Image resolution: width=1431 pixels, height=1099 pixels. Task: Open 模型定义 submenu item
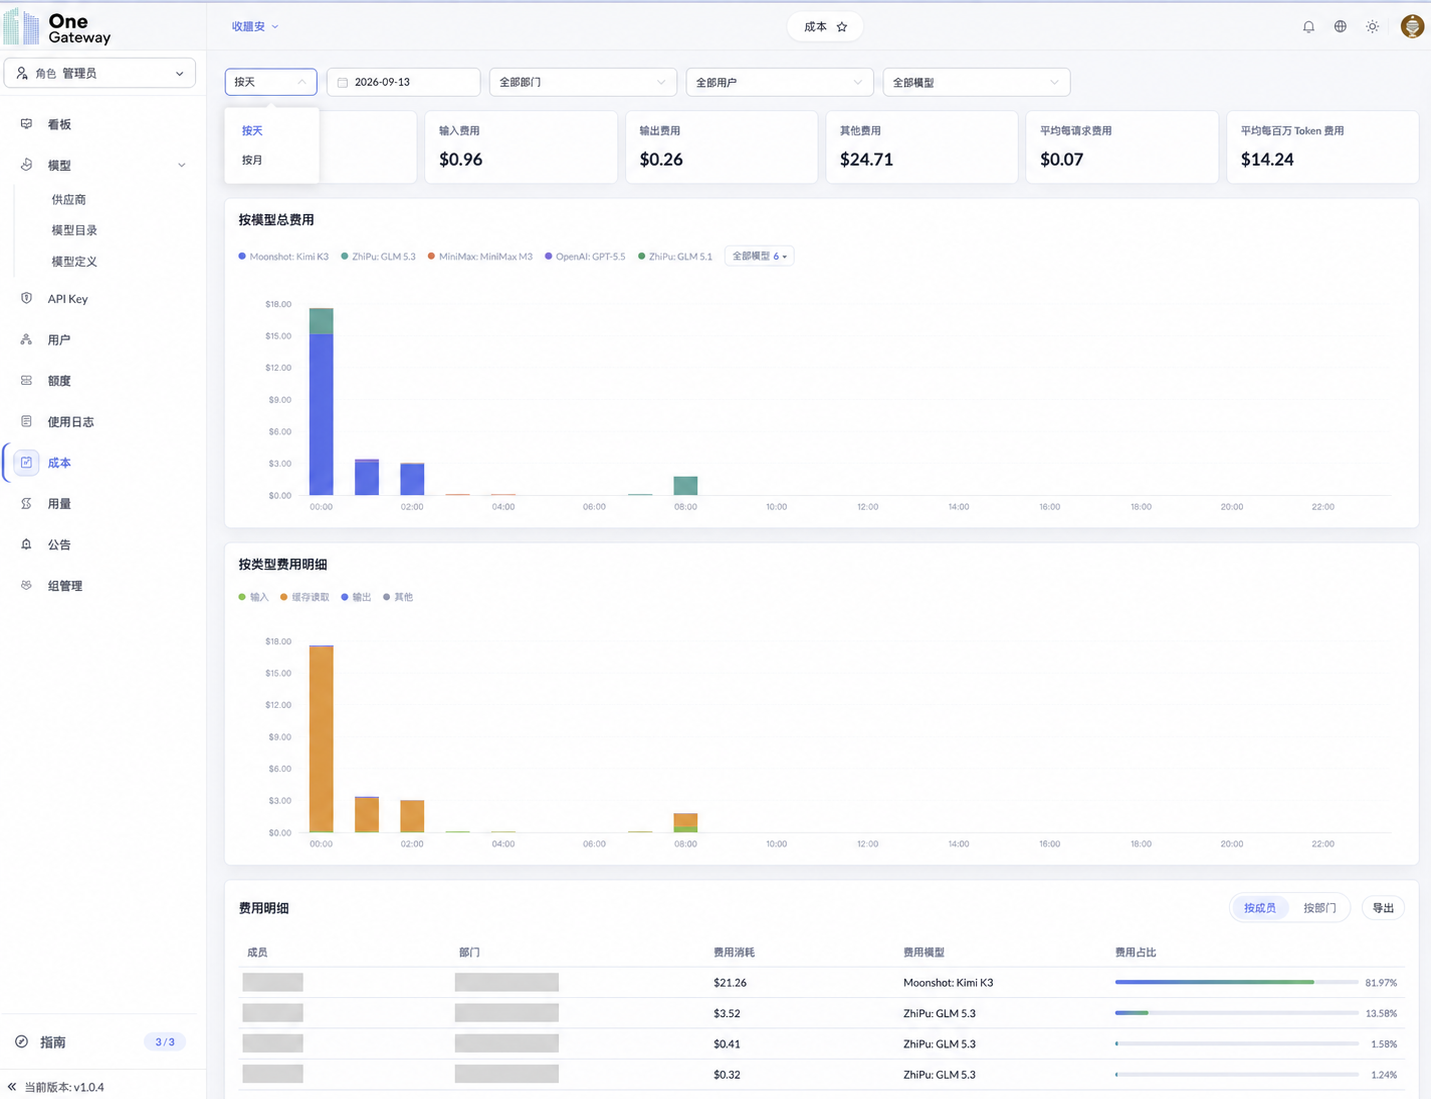(74, 261)
